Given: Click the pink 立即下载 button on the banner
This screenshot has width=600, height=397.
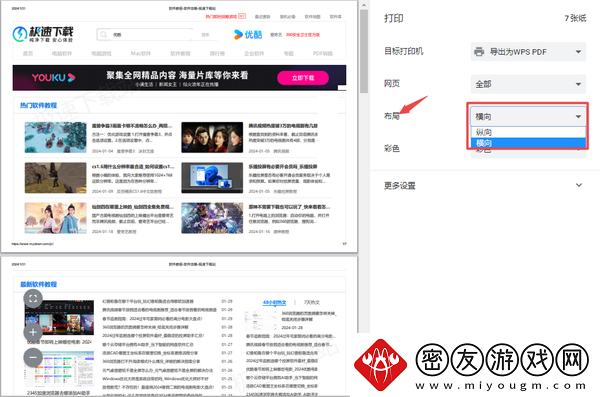Looking at the screenshot, I should point(303,78).
